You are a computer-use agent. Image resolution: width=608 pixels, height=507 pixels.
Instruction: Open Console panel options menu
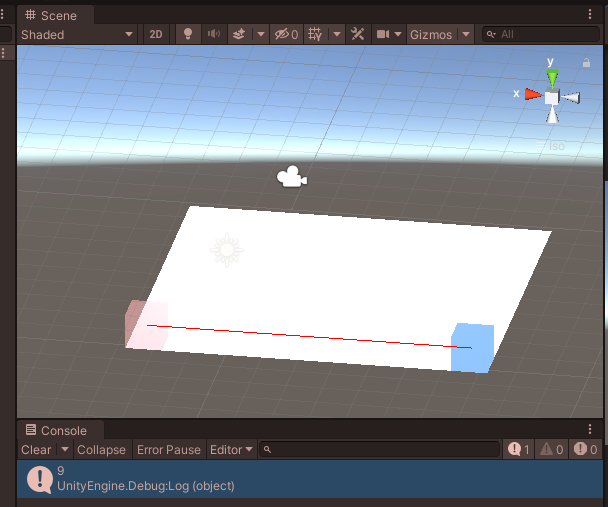(x=590, y=429)
